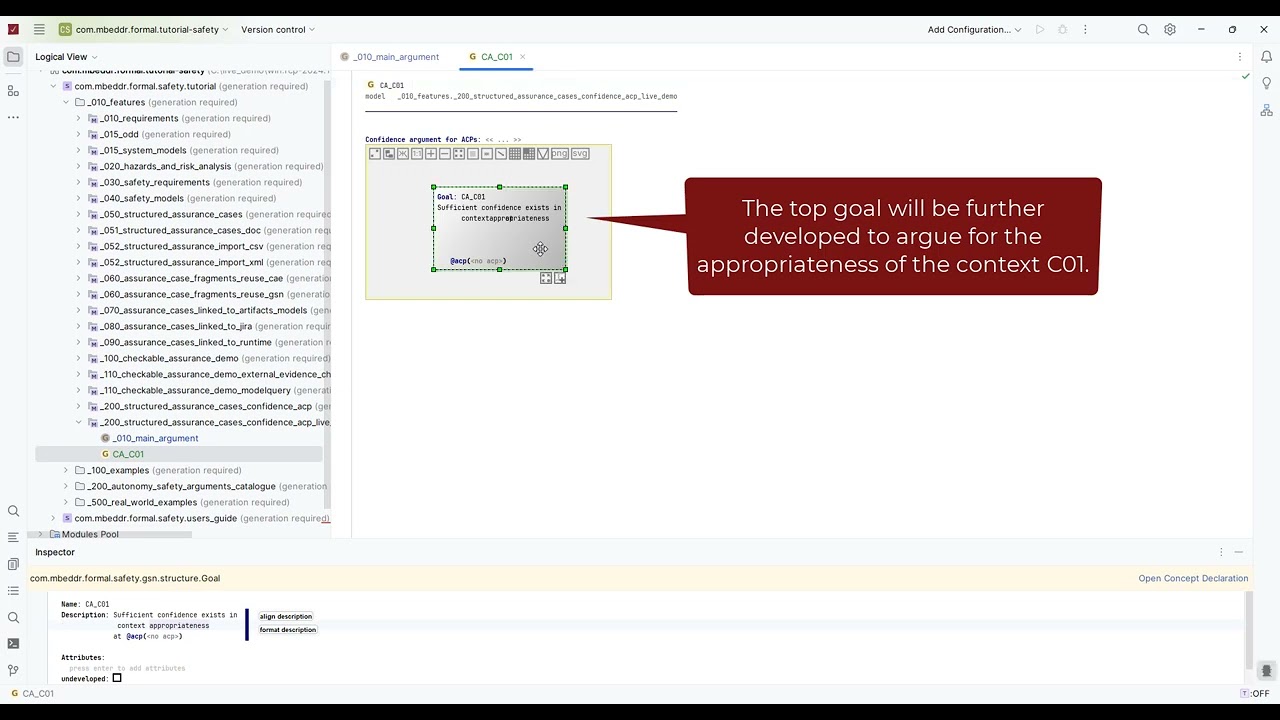The height and width of the screenshot is (720, 1280).
Task: Open more tool windows ellipsis in left sidebar
Action: (x=13, y=117)
